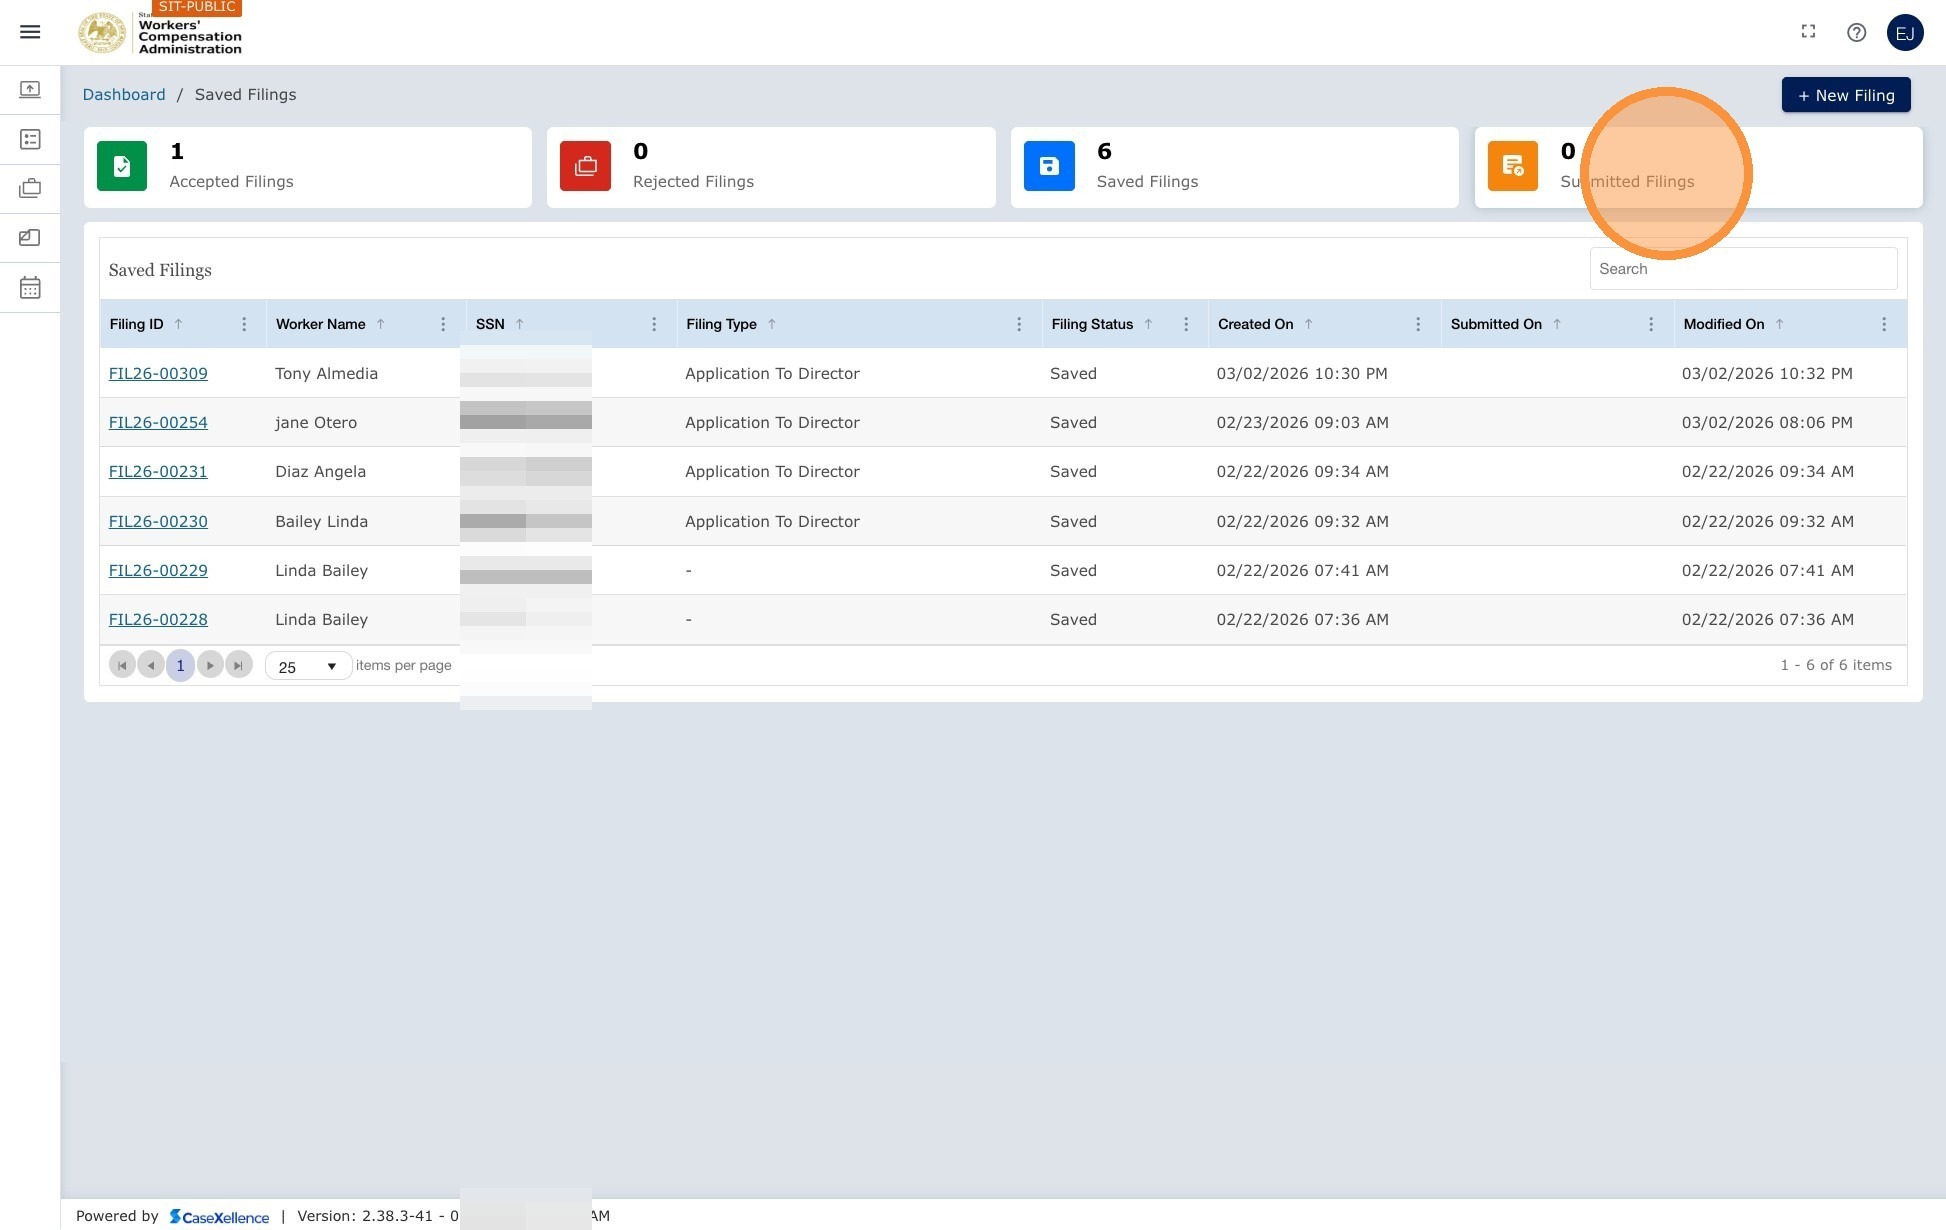Click the blue Saved Filings icon
The height and width of the screenshot is (1230, 1946).
(x=1049, y=166)
